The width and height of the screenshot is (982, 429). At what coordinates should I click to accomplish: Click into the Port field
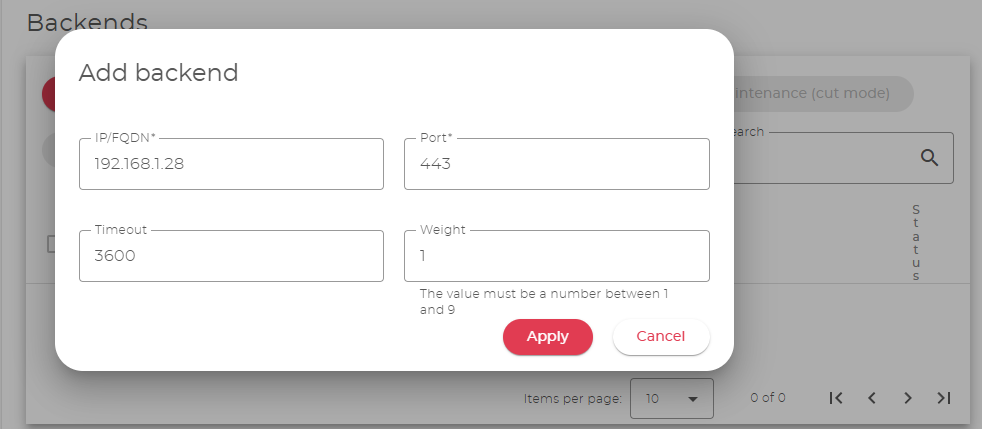(556, 165)
